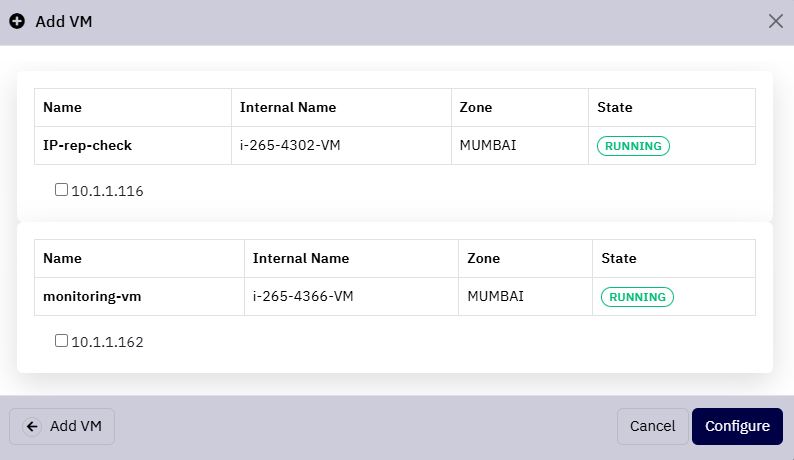Check the 10.1.1.162 IP checkbox
The height and width of the screenshot is (460, 794).
pos(61,340)
